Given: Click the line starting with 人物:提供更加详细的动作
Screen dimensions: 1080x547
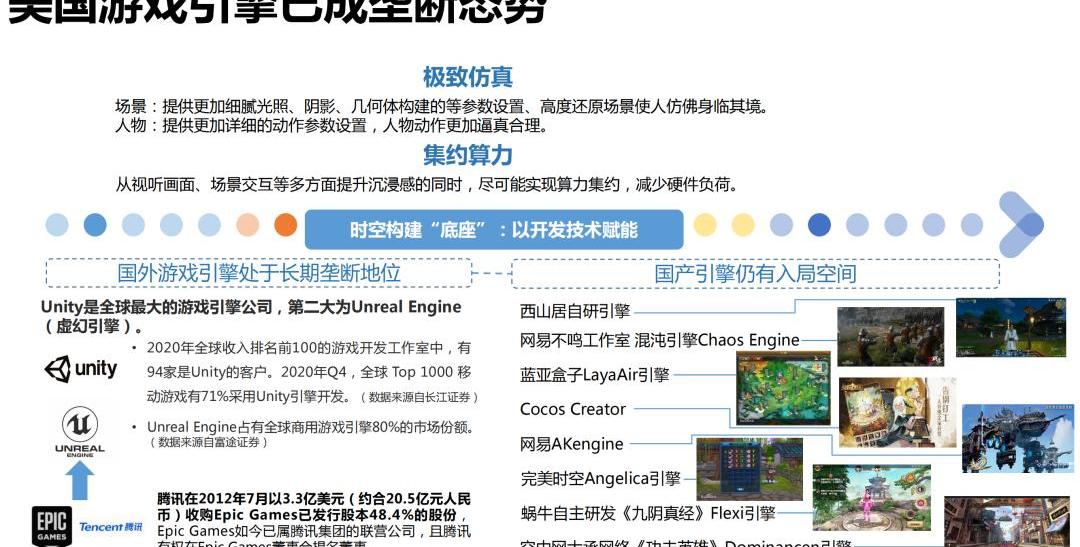Looking at the screenshot, I should pos(331,126).
